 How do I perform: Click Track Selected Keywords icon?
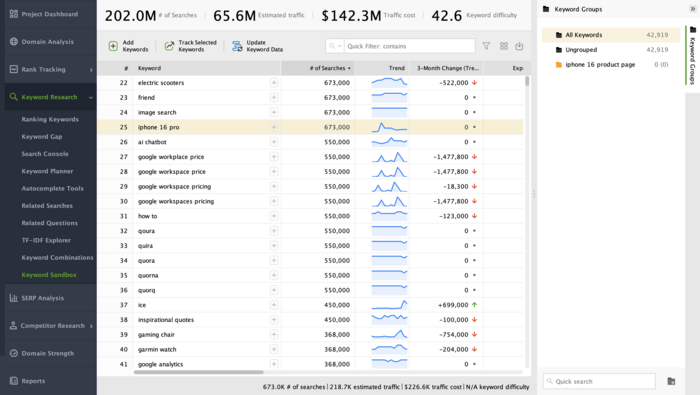pyautogui.click(x=169, y=46)
